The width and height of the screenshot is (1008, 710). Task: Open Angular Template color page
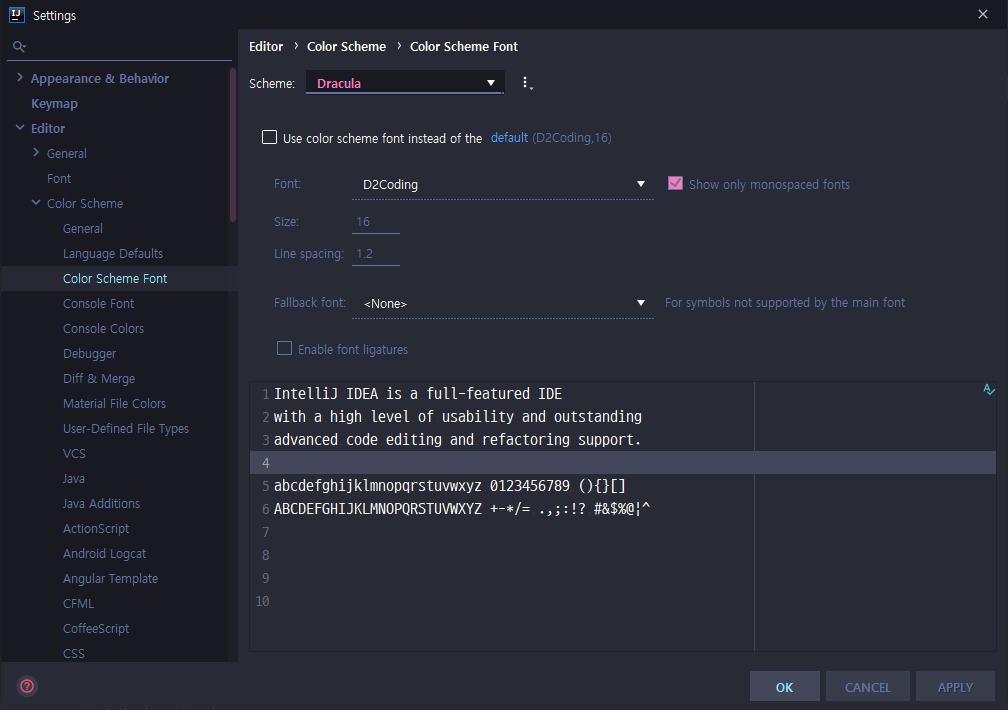(110, 579)
